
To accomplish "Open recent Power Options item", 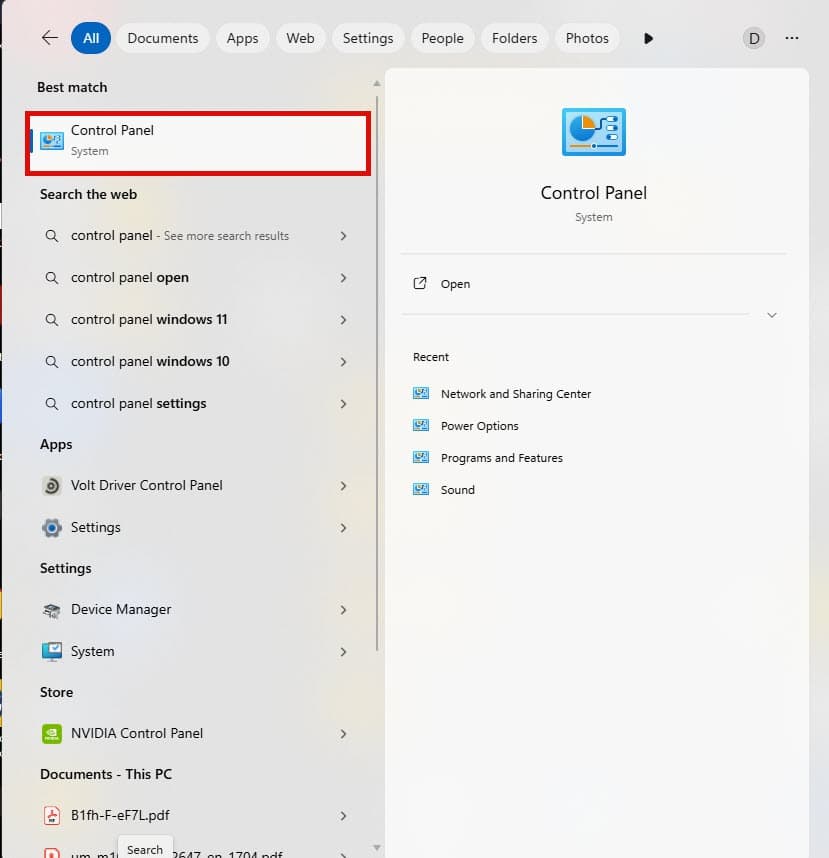I will (x=479, y=426).
